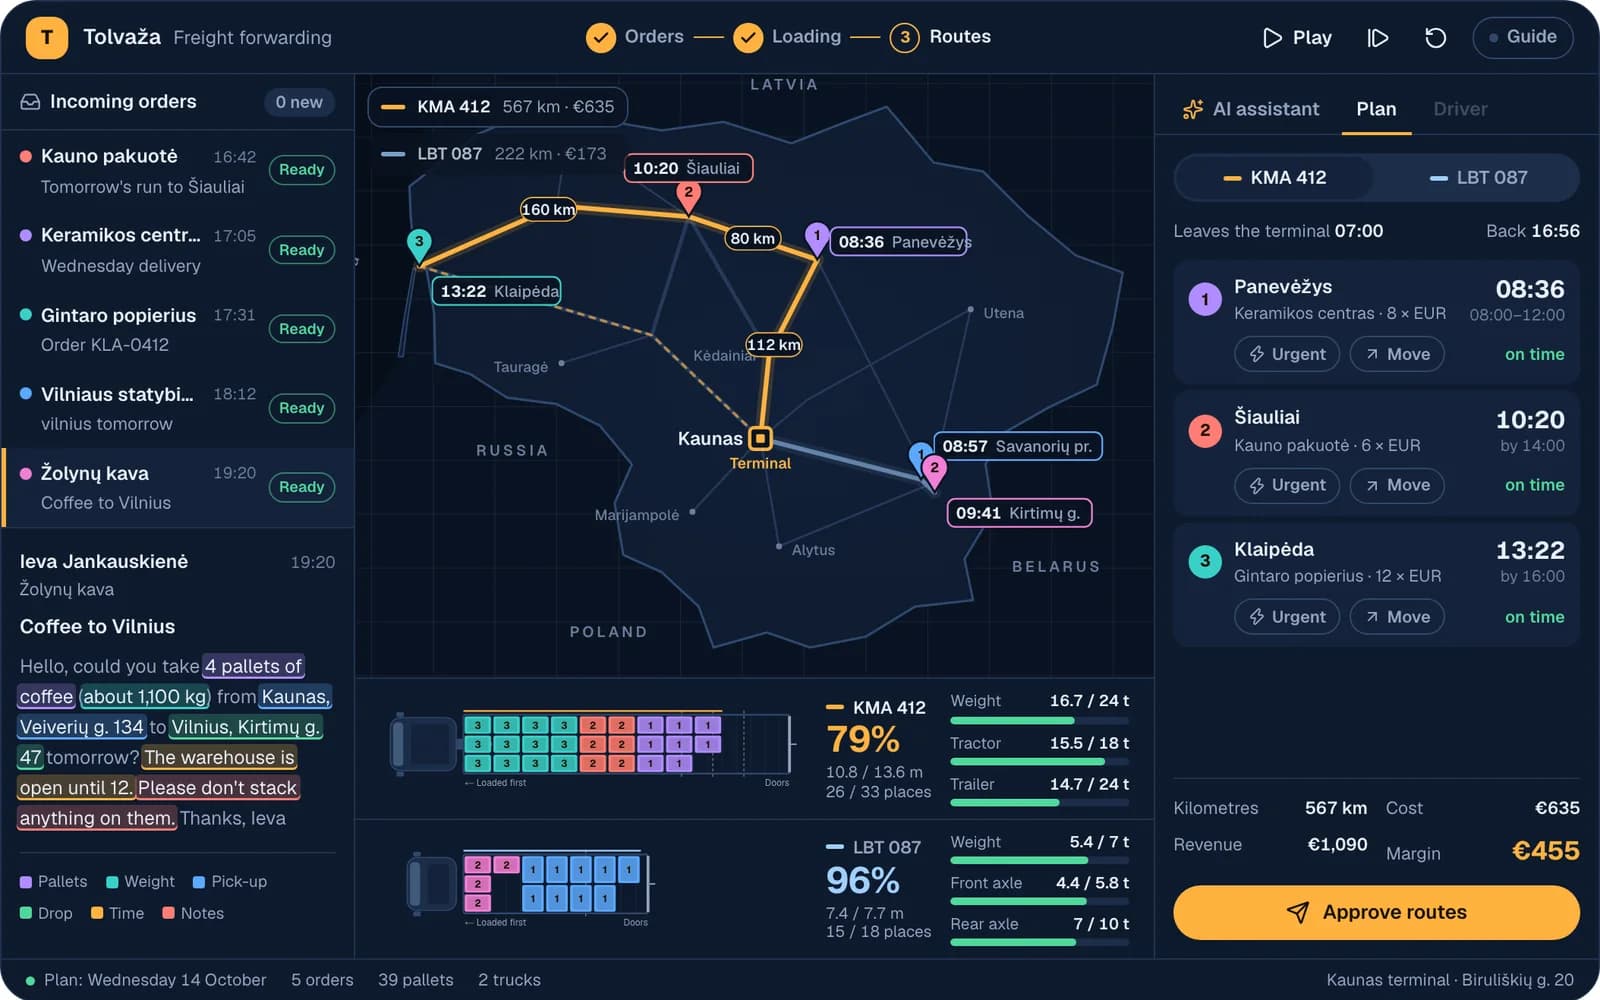Click the LBT 087 Rear axle progress bar
Screen dimensions: 1600x1000
pyautogui.click(x=1040, y=942)
